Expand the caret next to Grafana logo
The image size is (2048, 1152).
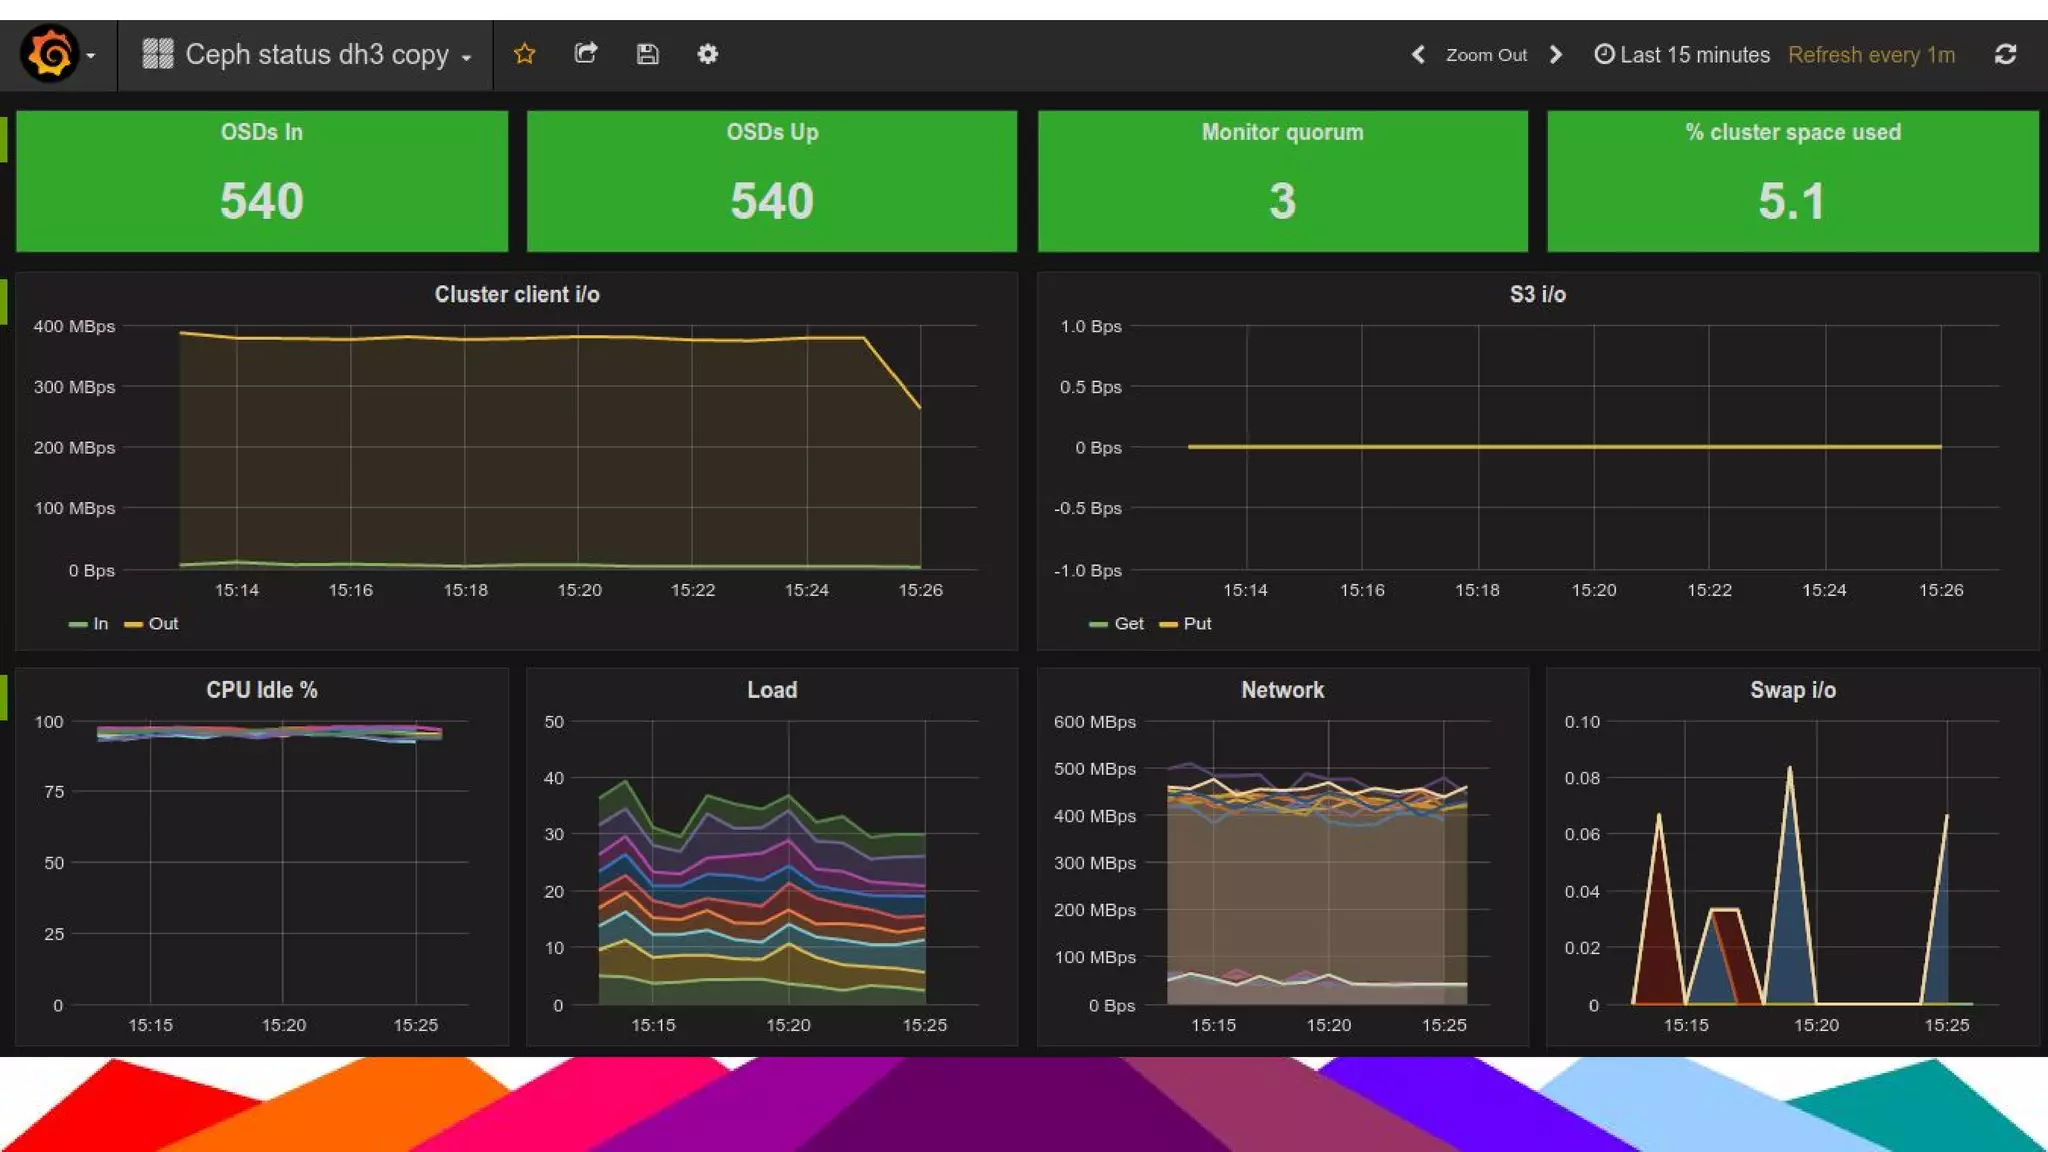[x=91, y=56]
